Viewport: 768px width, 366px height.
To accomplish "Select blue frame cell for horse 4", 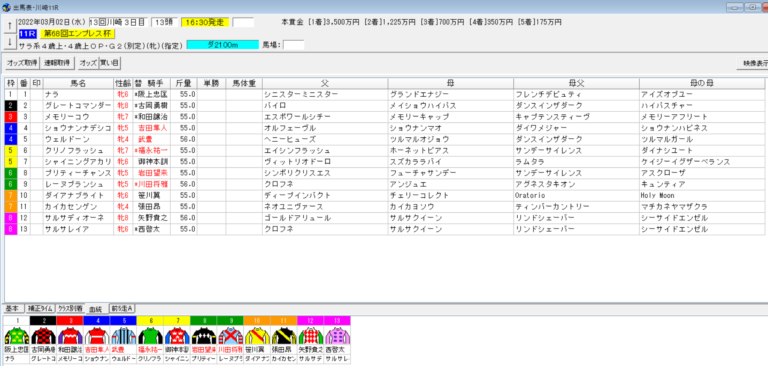I will tap(11, 128).
